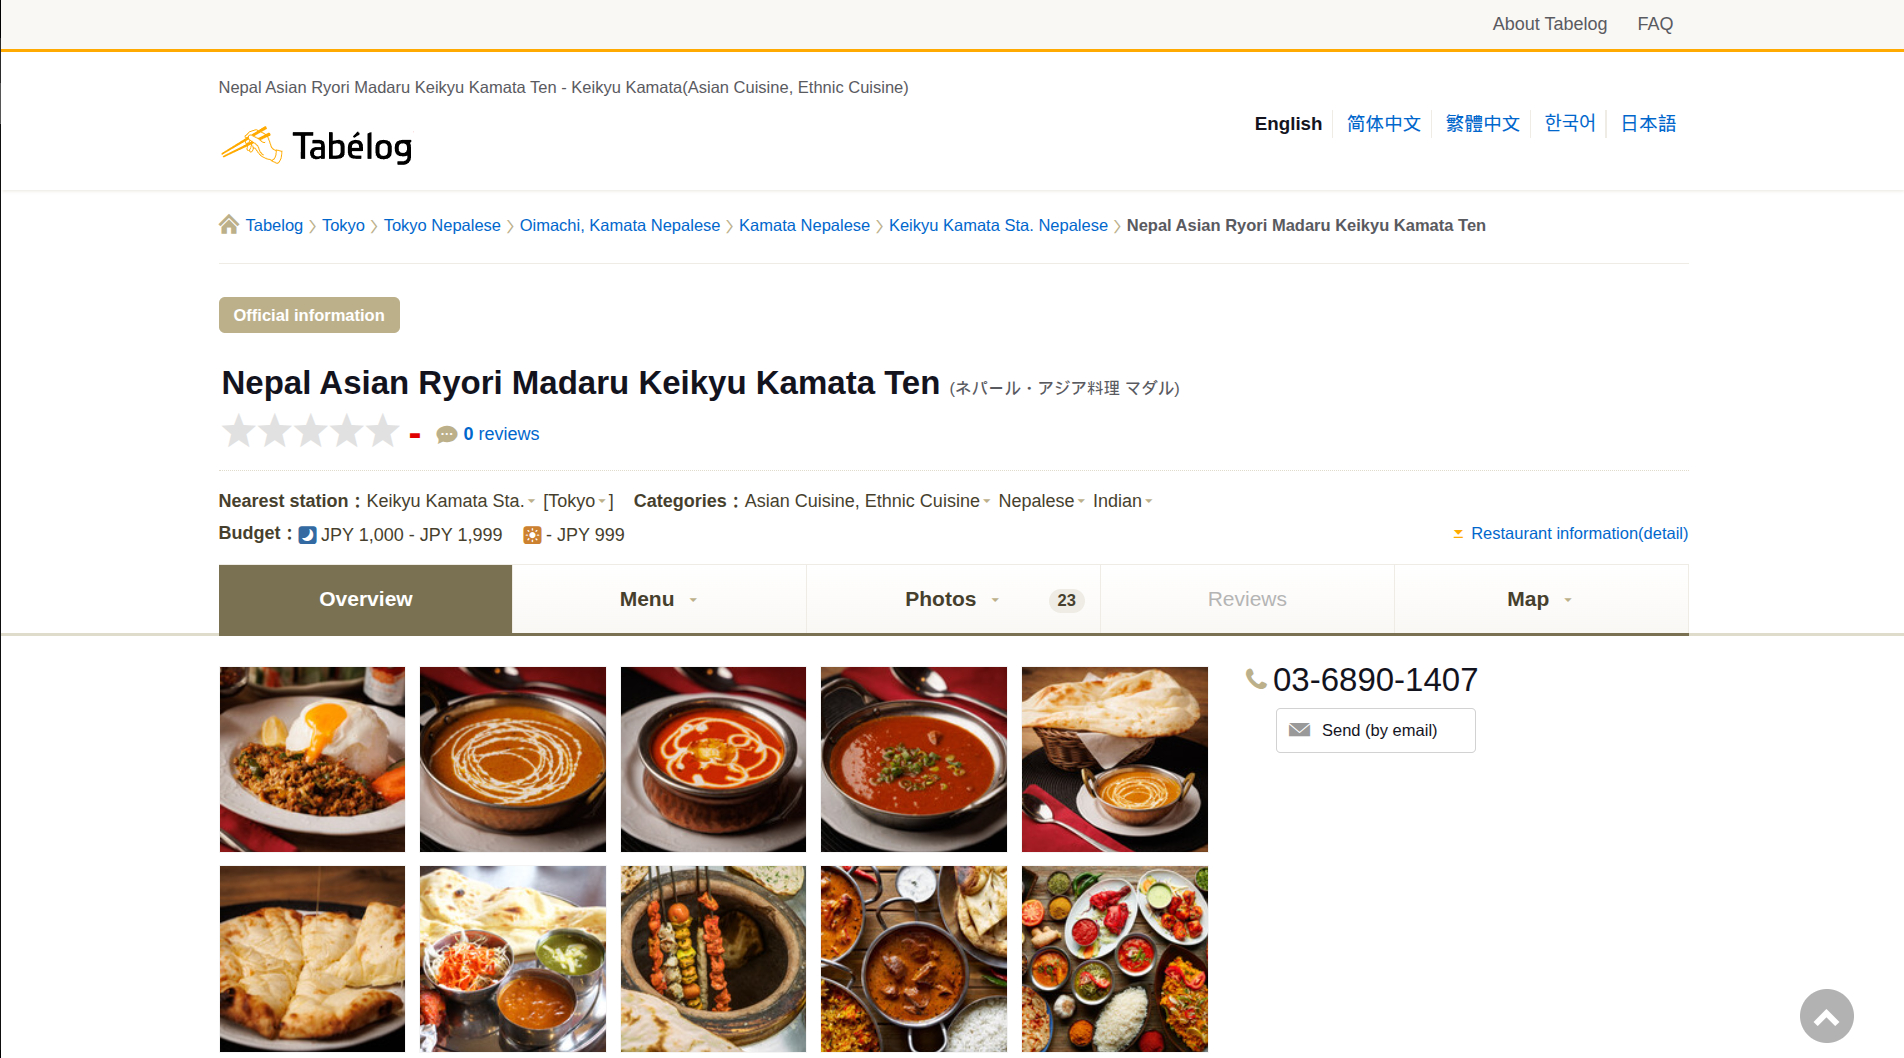Open the FAQ link
This screenshot has height=1058, width=1904.
1655,24
